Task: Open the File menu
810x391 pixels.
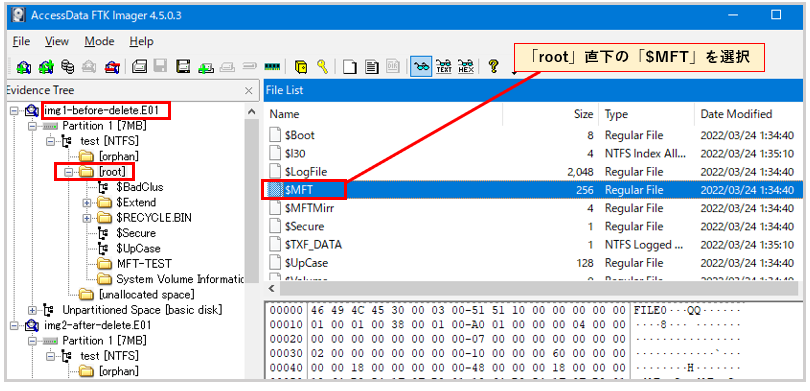Action: tap(21, 41)
